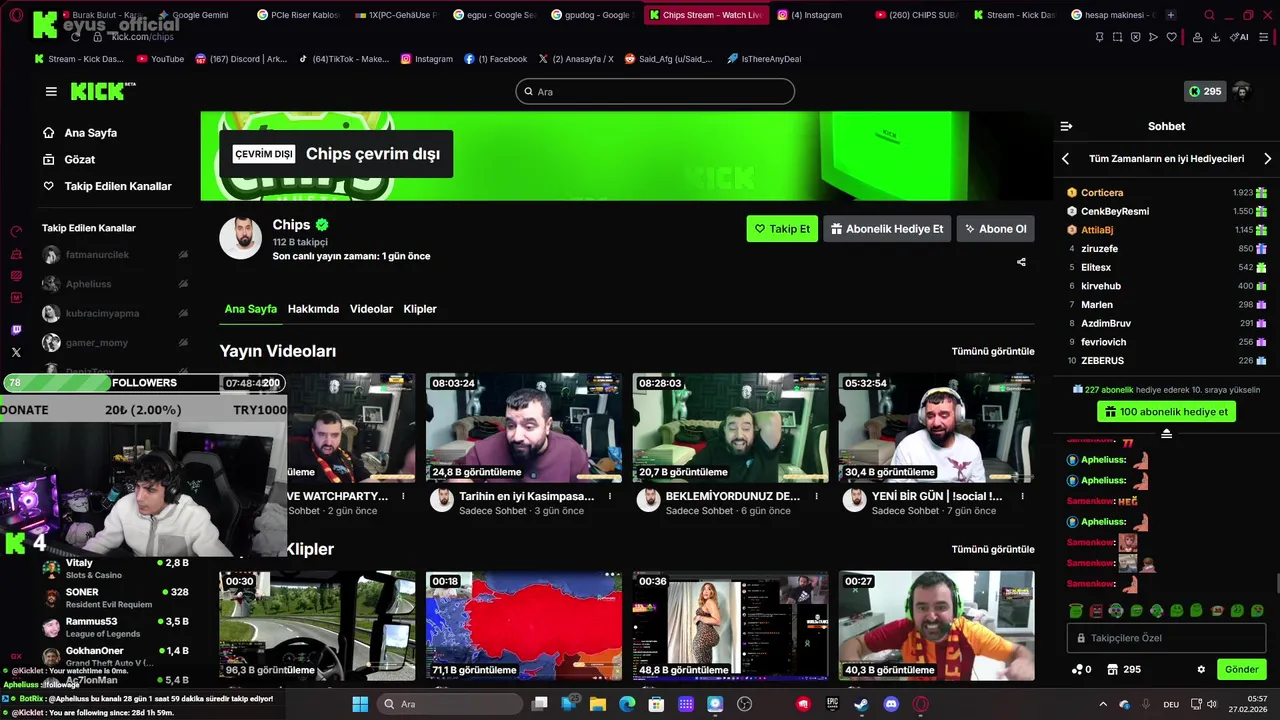Go to previous gift leaderboard with left chevron
This screenshot has height=720, width=1280.
pos(1065,158)
